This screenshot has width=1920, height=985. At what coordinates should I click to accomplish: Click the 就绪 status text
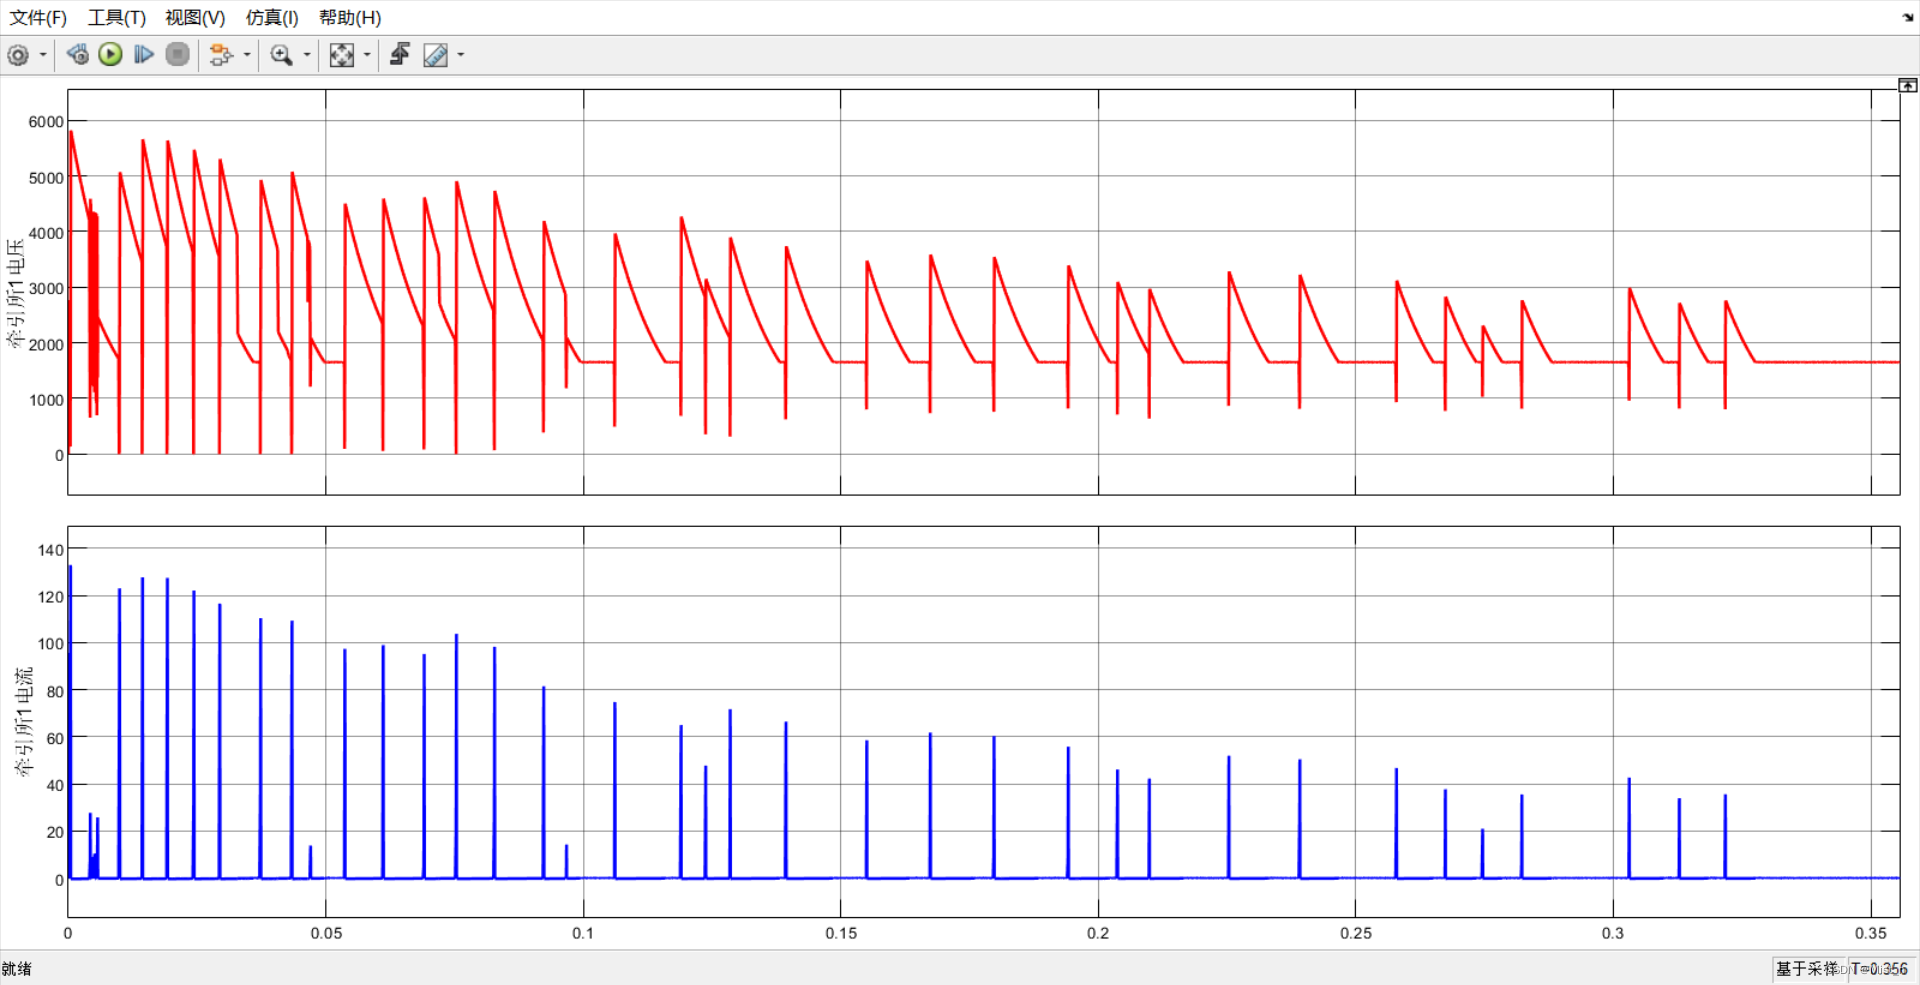[17, 968]
